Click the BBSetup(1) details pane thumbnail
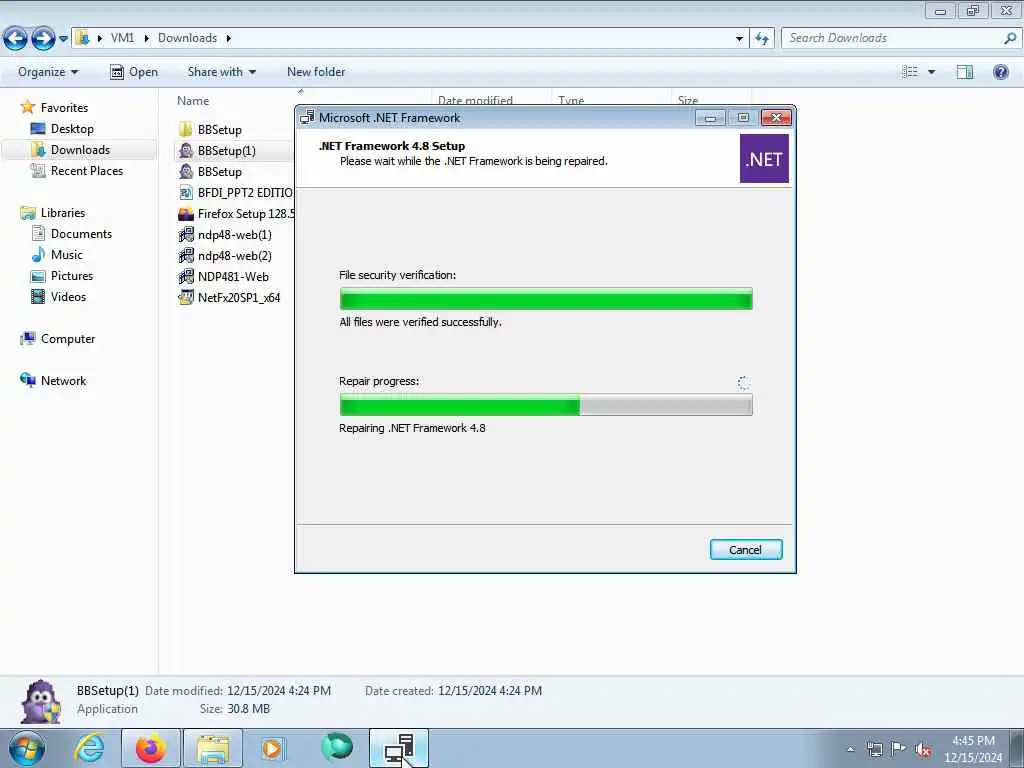This screenshot has width=1024, height=768. (41, 701)
